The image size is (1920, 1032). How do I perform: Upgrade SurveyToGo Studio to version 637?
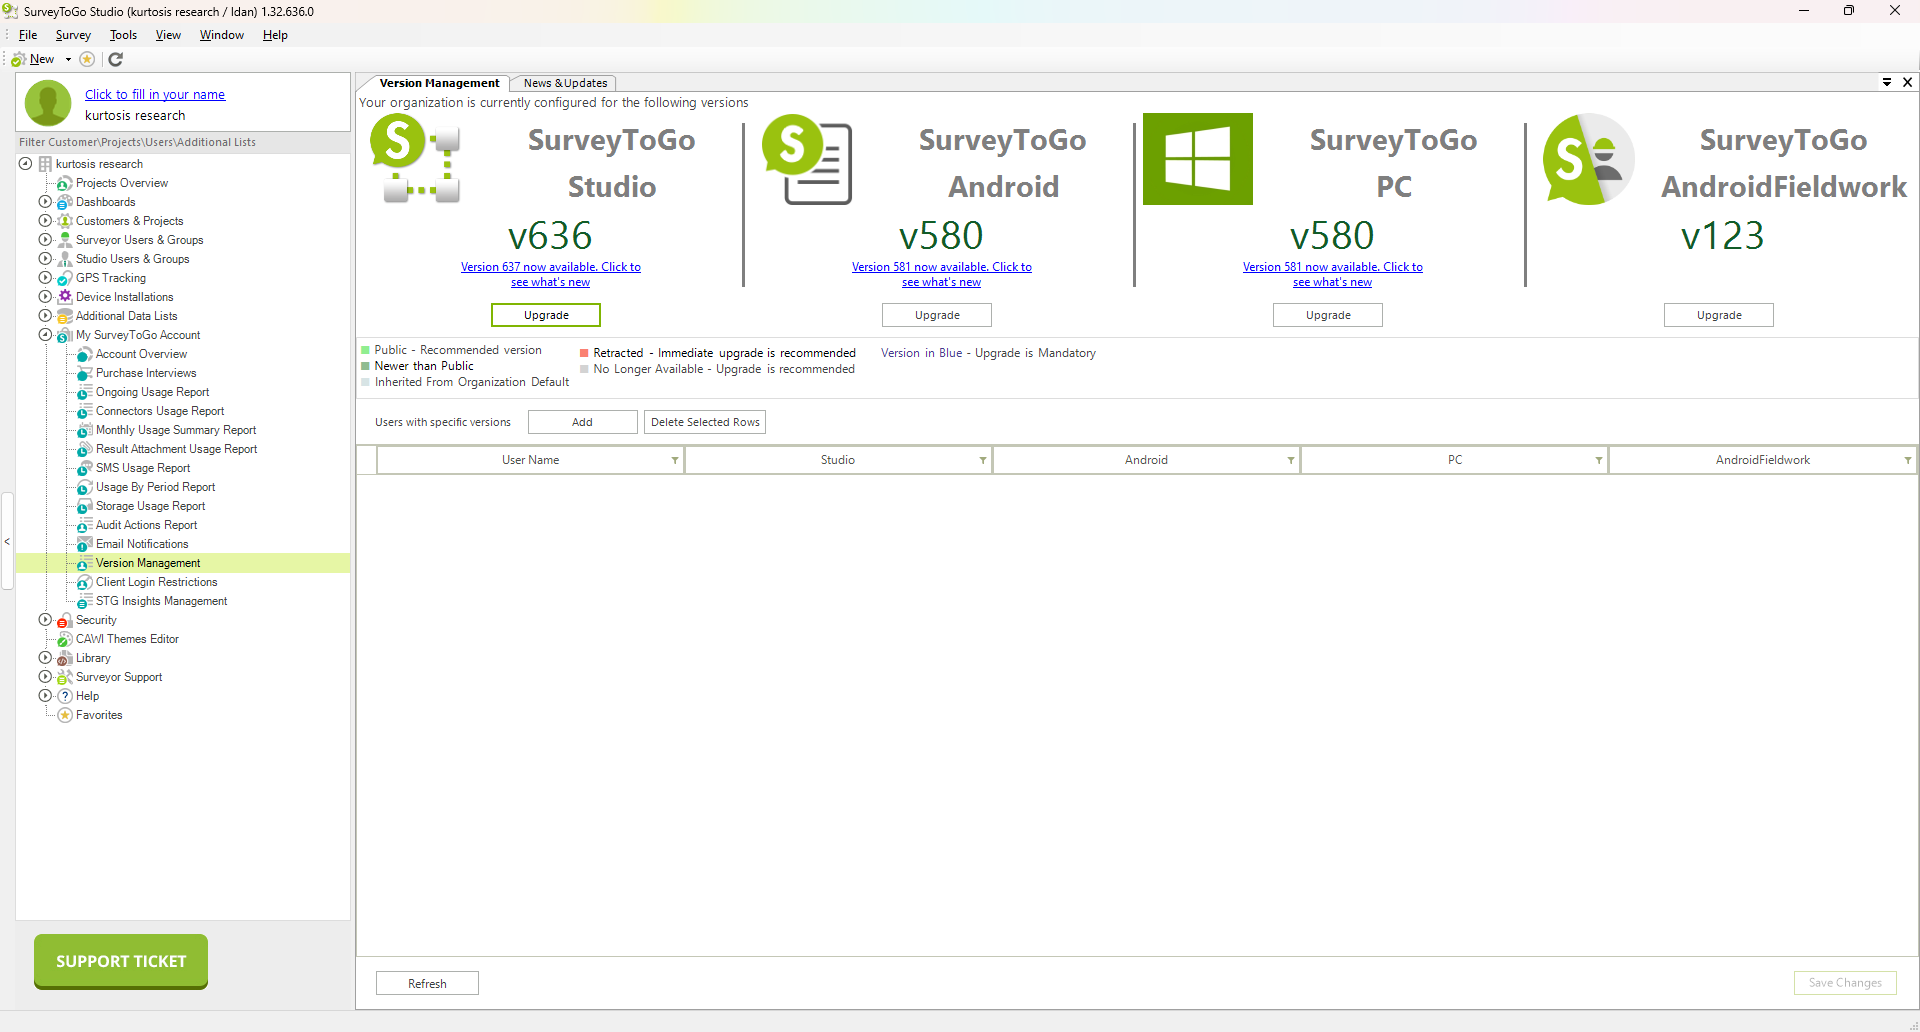(545, 314)
